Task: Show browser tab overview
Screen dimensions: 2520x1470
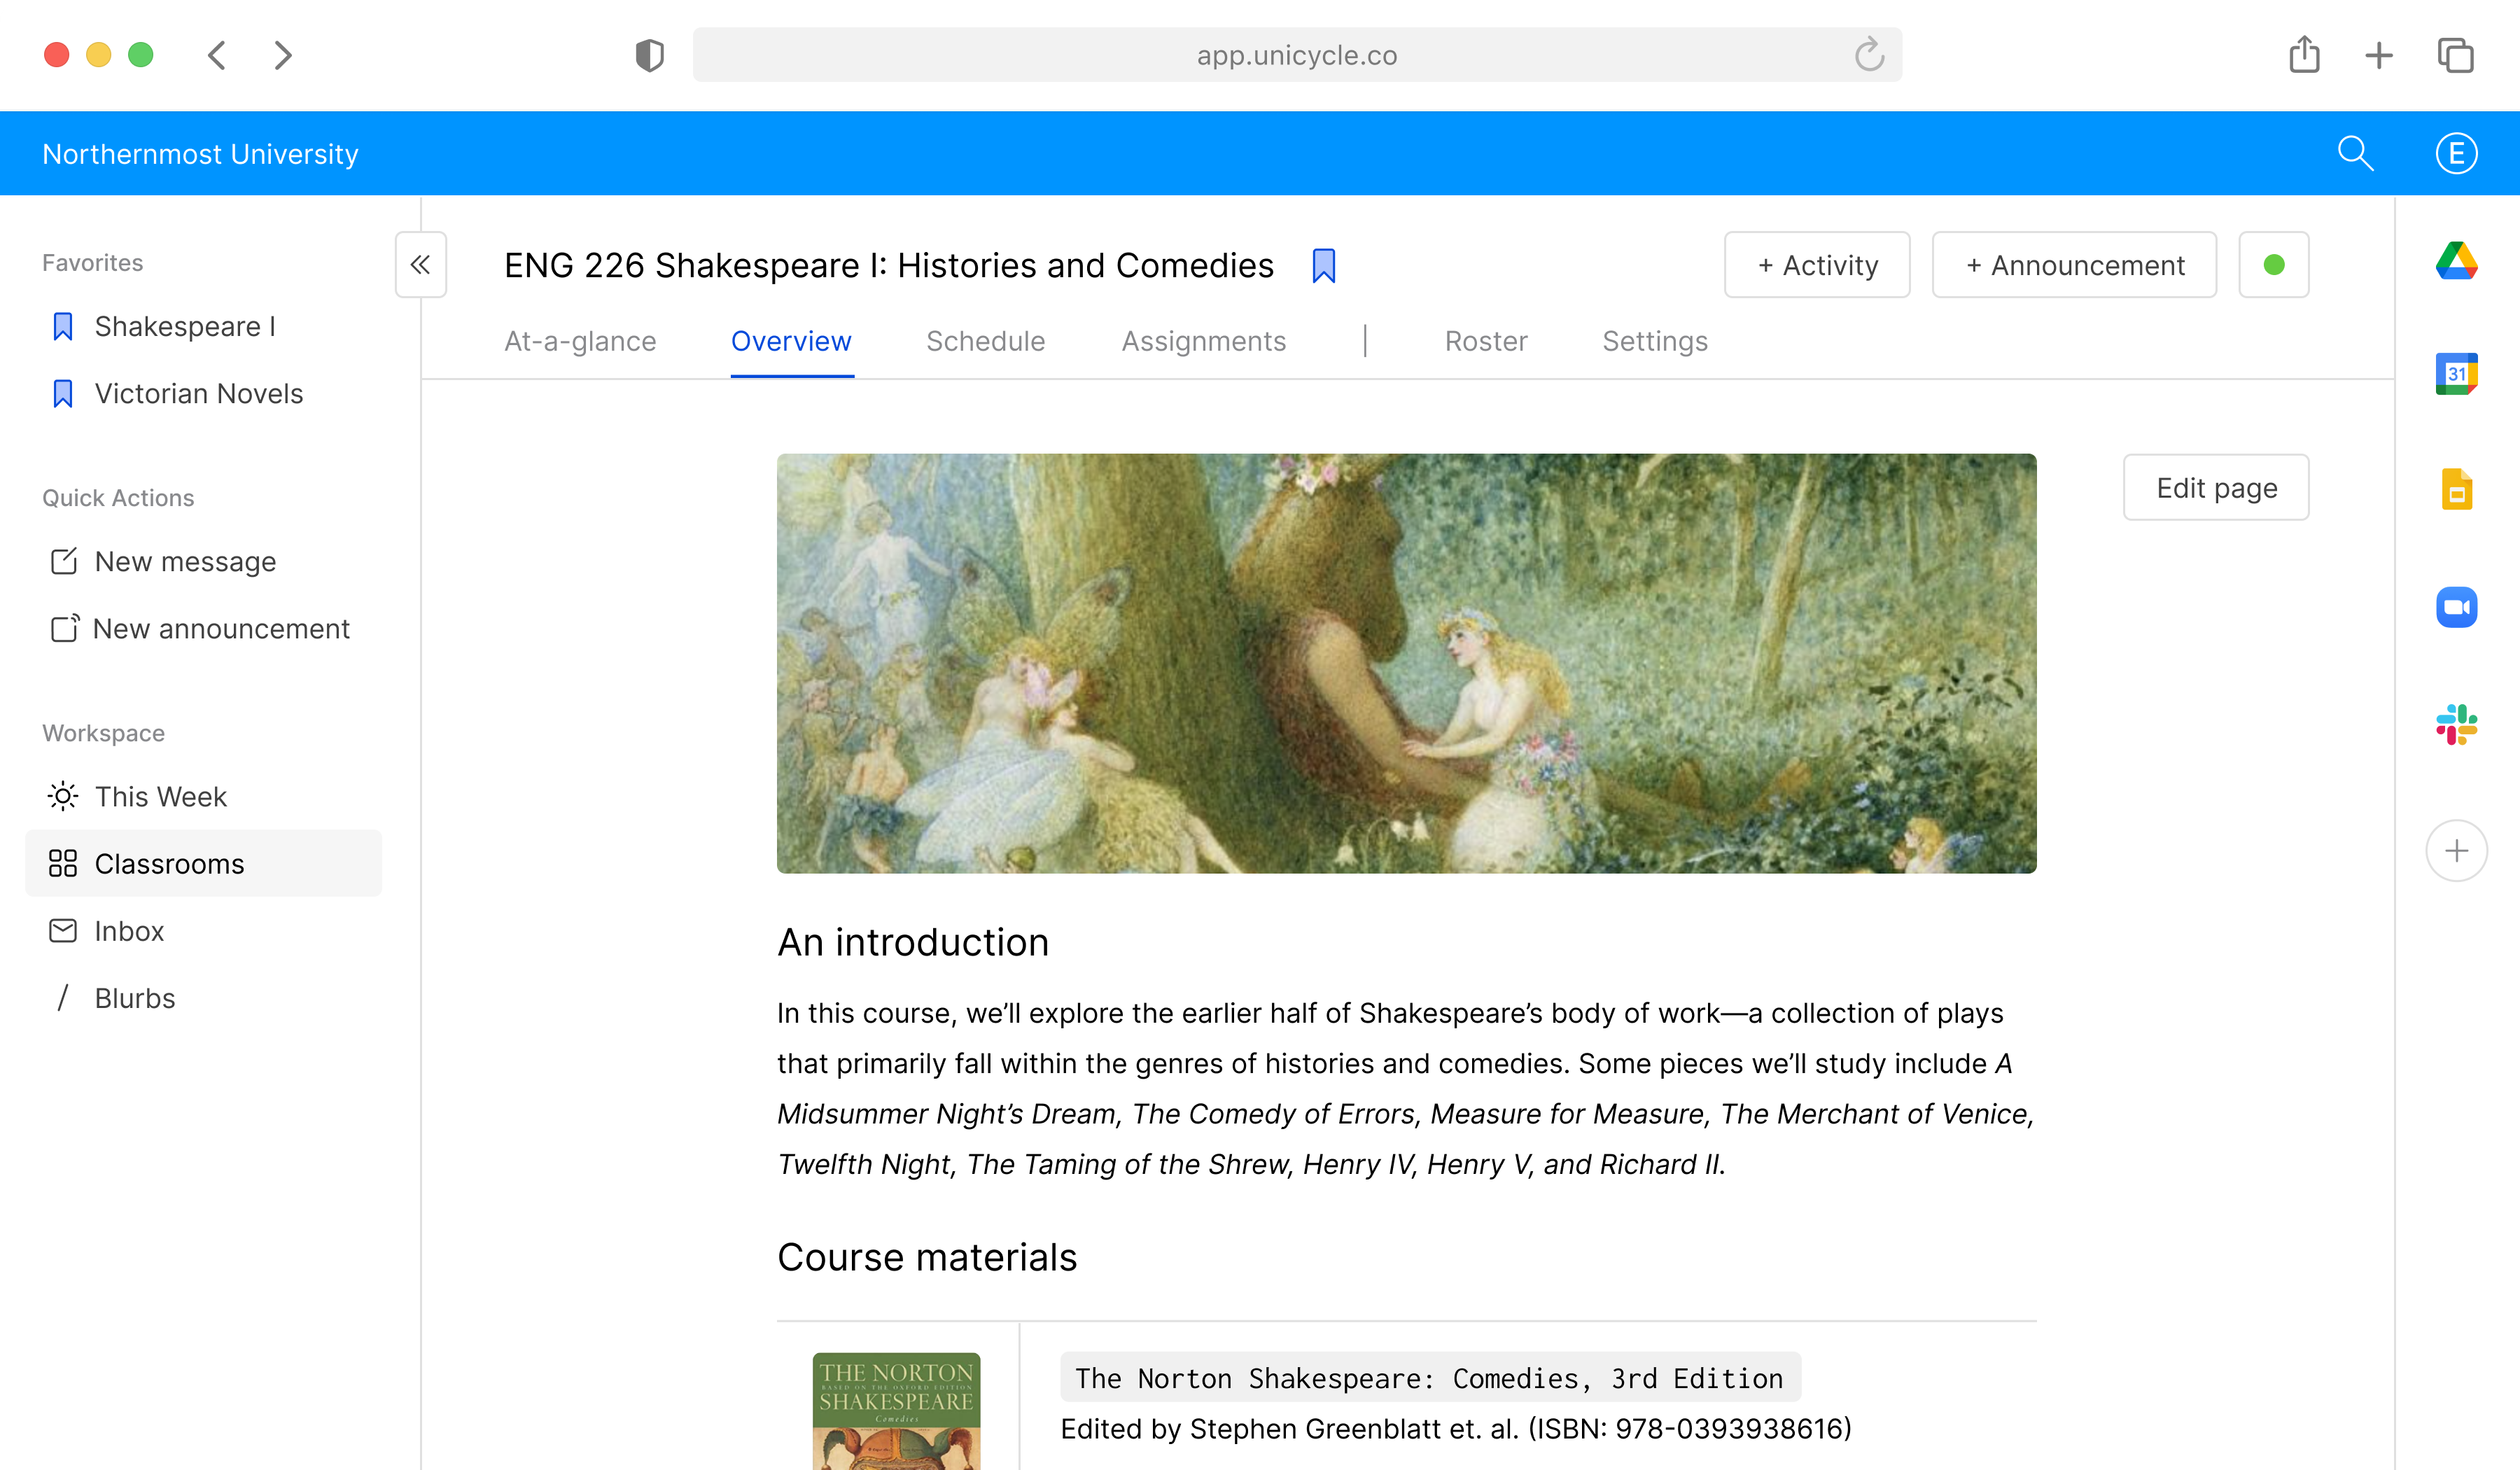Action: tap(2455, 55)
